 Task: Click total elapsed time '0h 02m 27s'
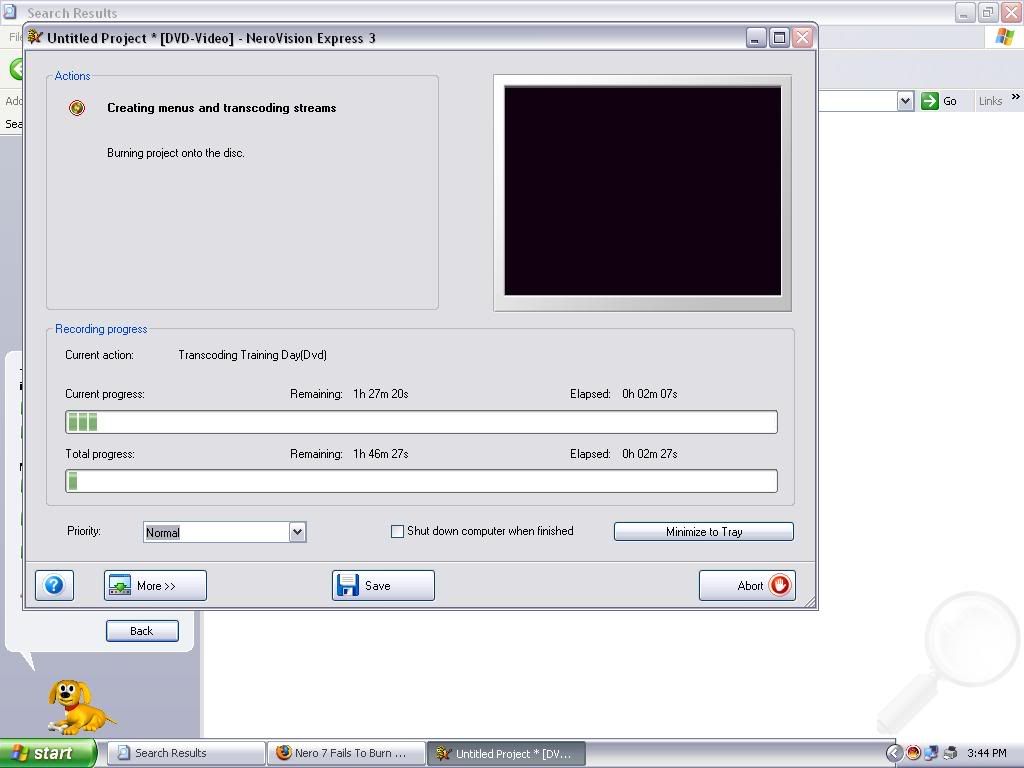[x=650, y=454]
